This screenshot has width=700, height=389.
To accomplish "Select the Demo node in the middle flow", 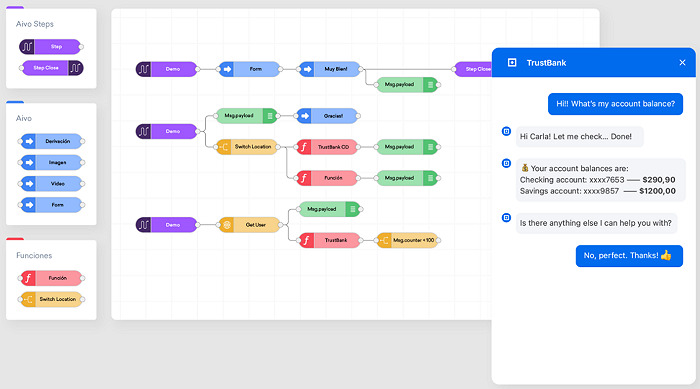I will pos(167,131).
